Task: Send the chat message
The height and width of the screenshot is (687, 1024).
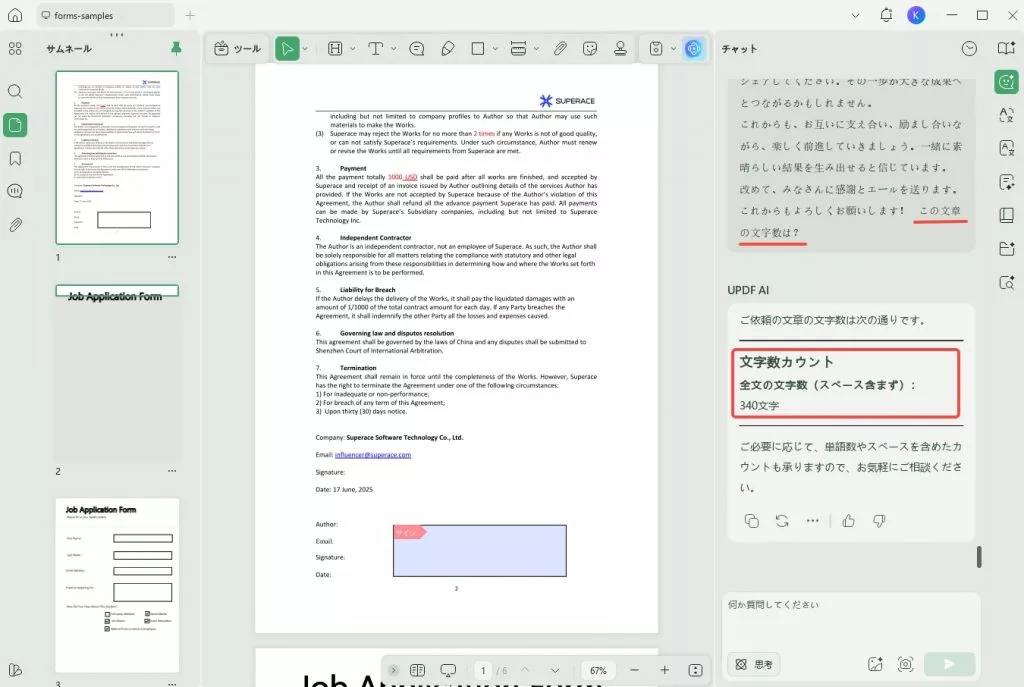Action: (950, 664)
